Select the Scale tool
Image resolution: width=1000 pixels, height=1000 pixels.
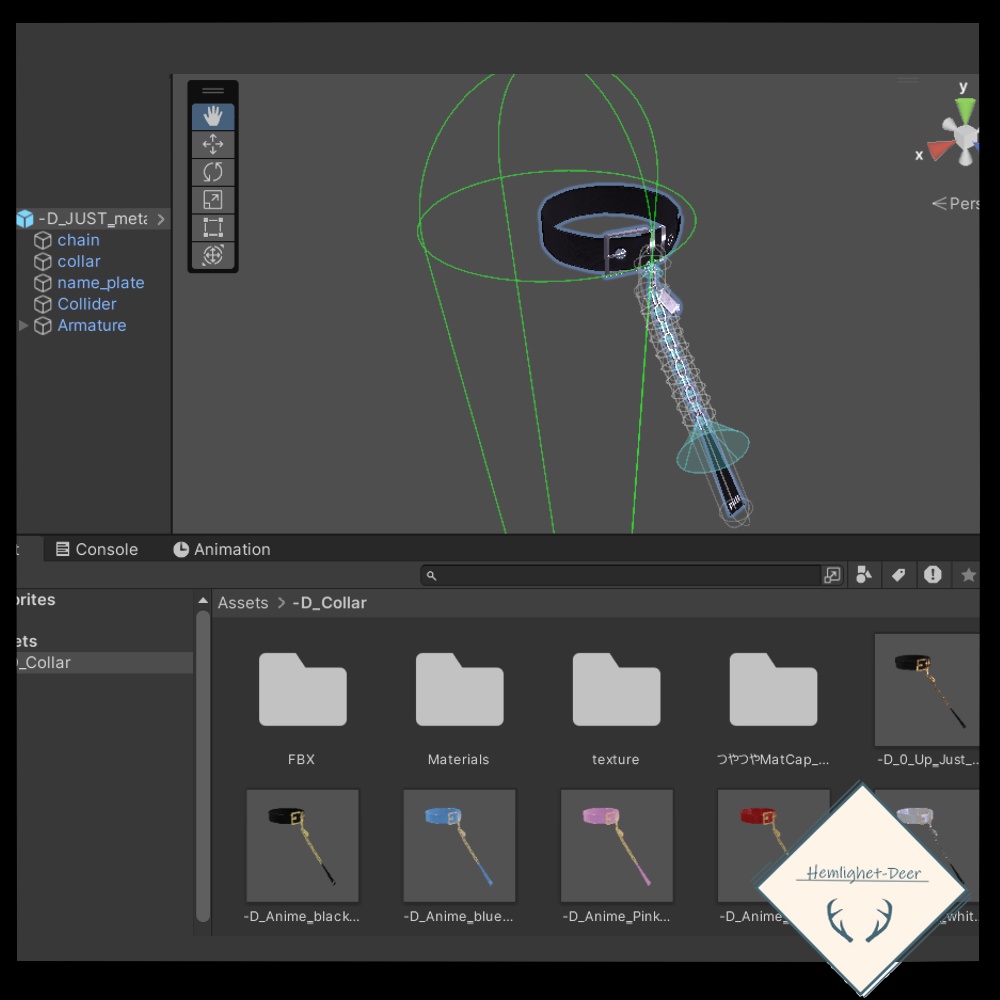click(x=213, y=200)
